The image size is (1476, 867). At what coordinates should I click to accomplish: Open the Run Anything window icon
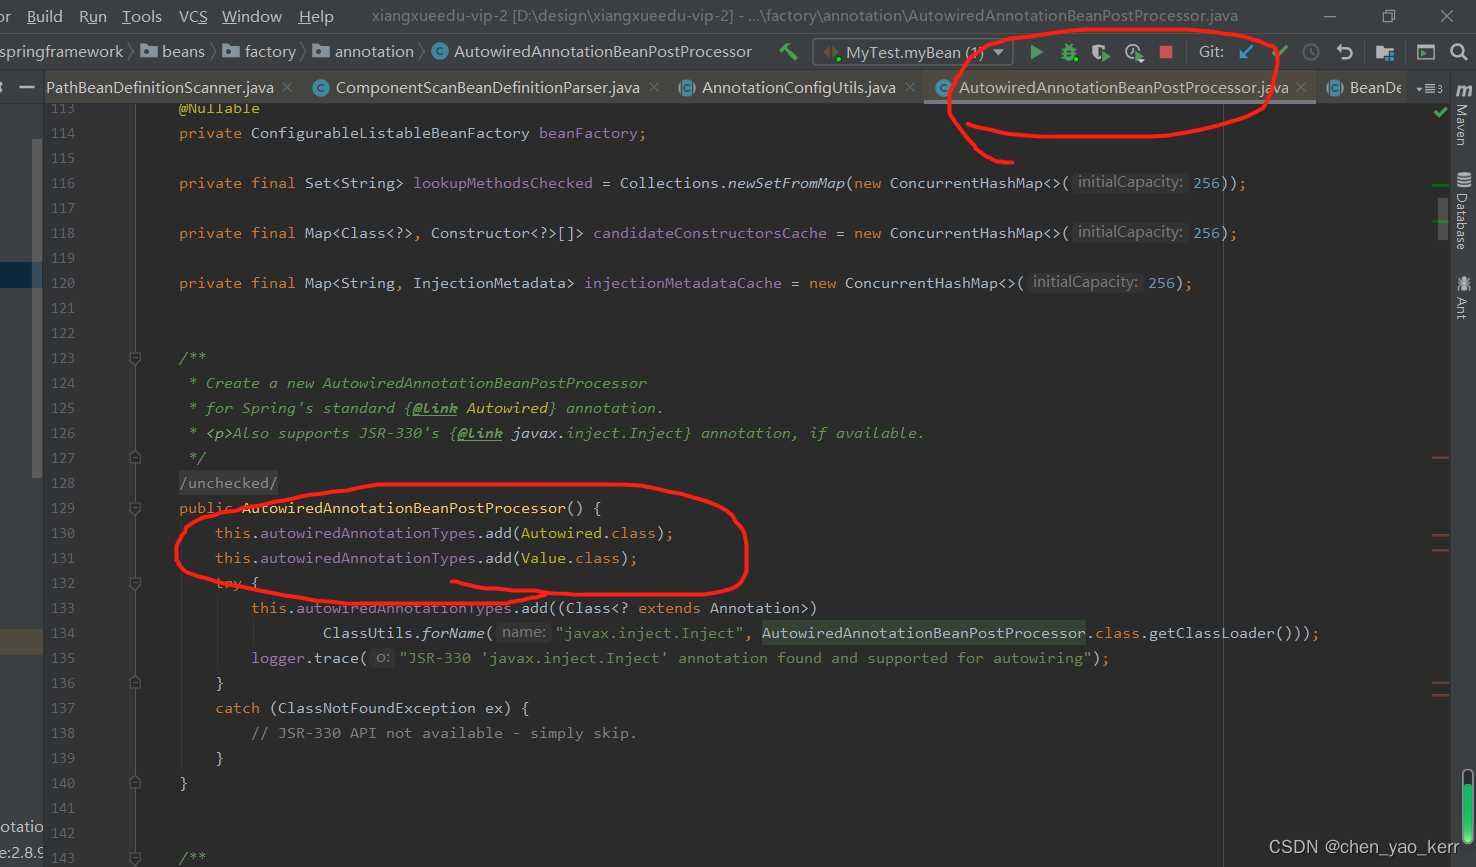(x=1426, y=52)
